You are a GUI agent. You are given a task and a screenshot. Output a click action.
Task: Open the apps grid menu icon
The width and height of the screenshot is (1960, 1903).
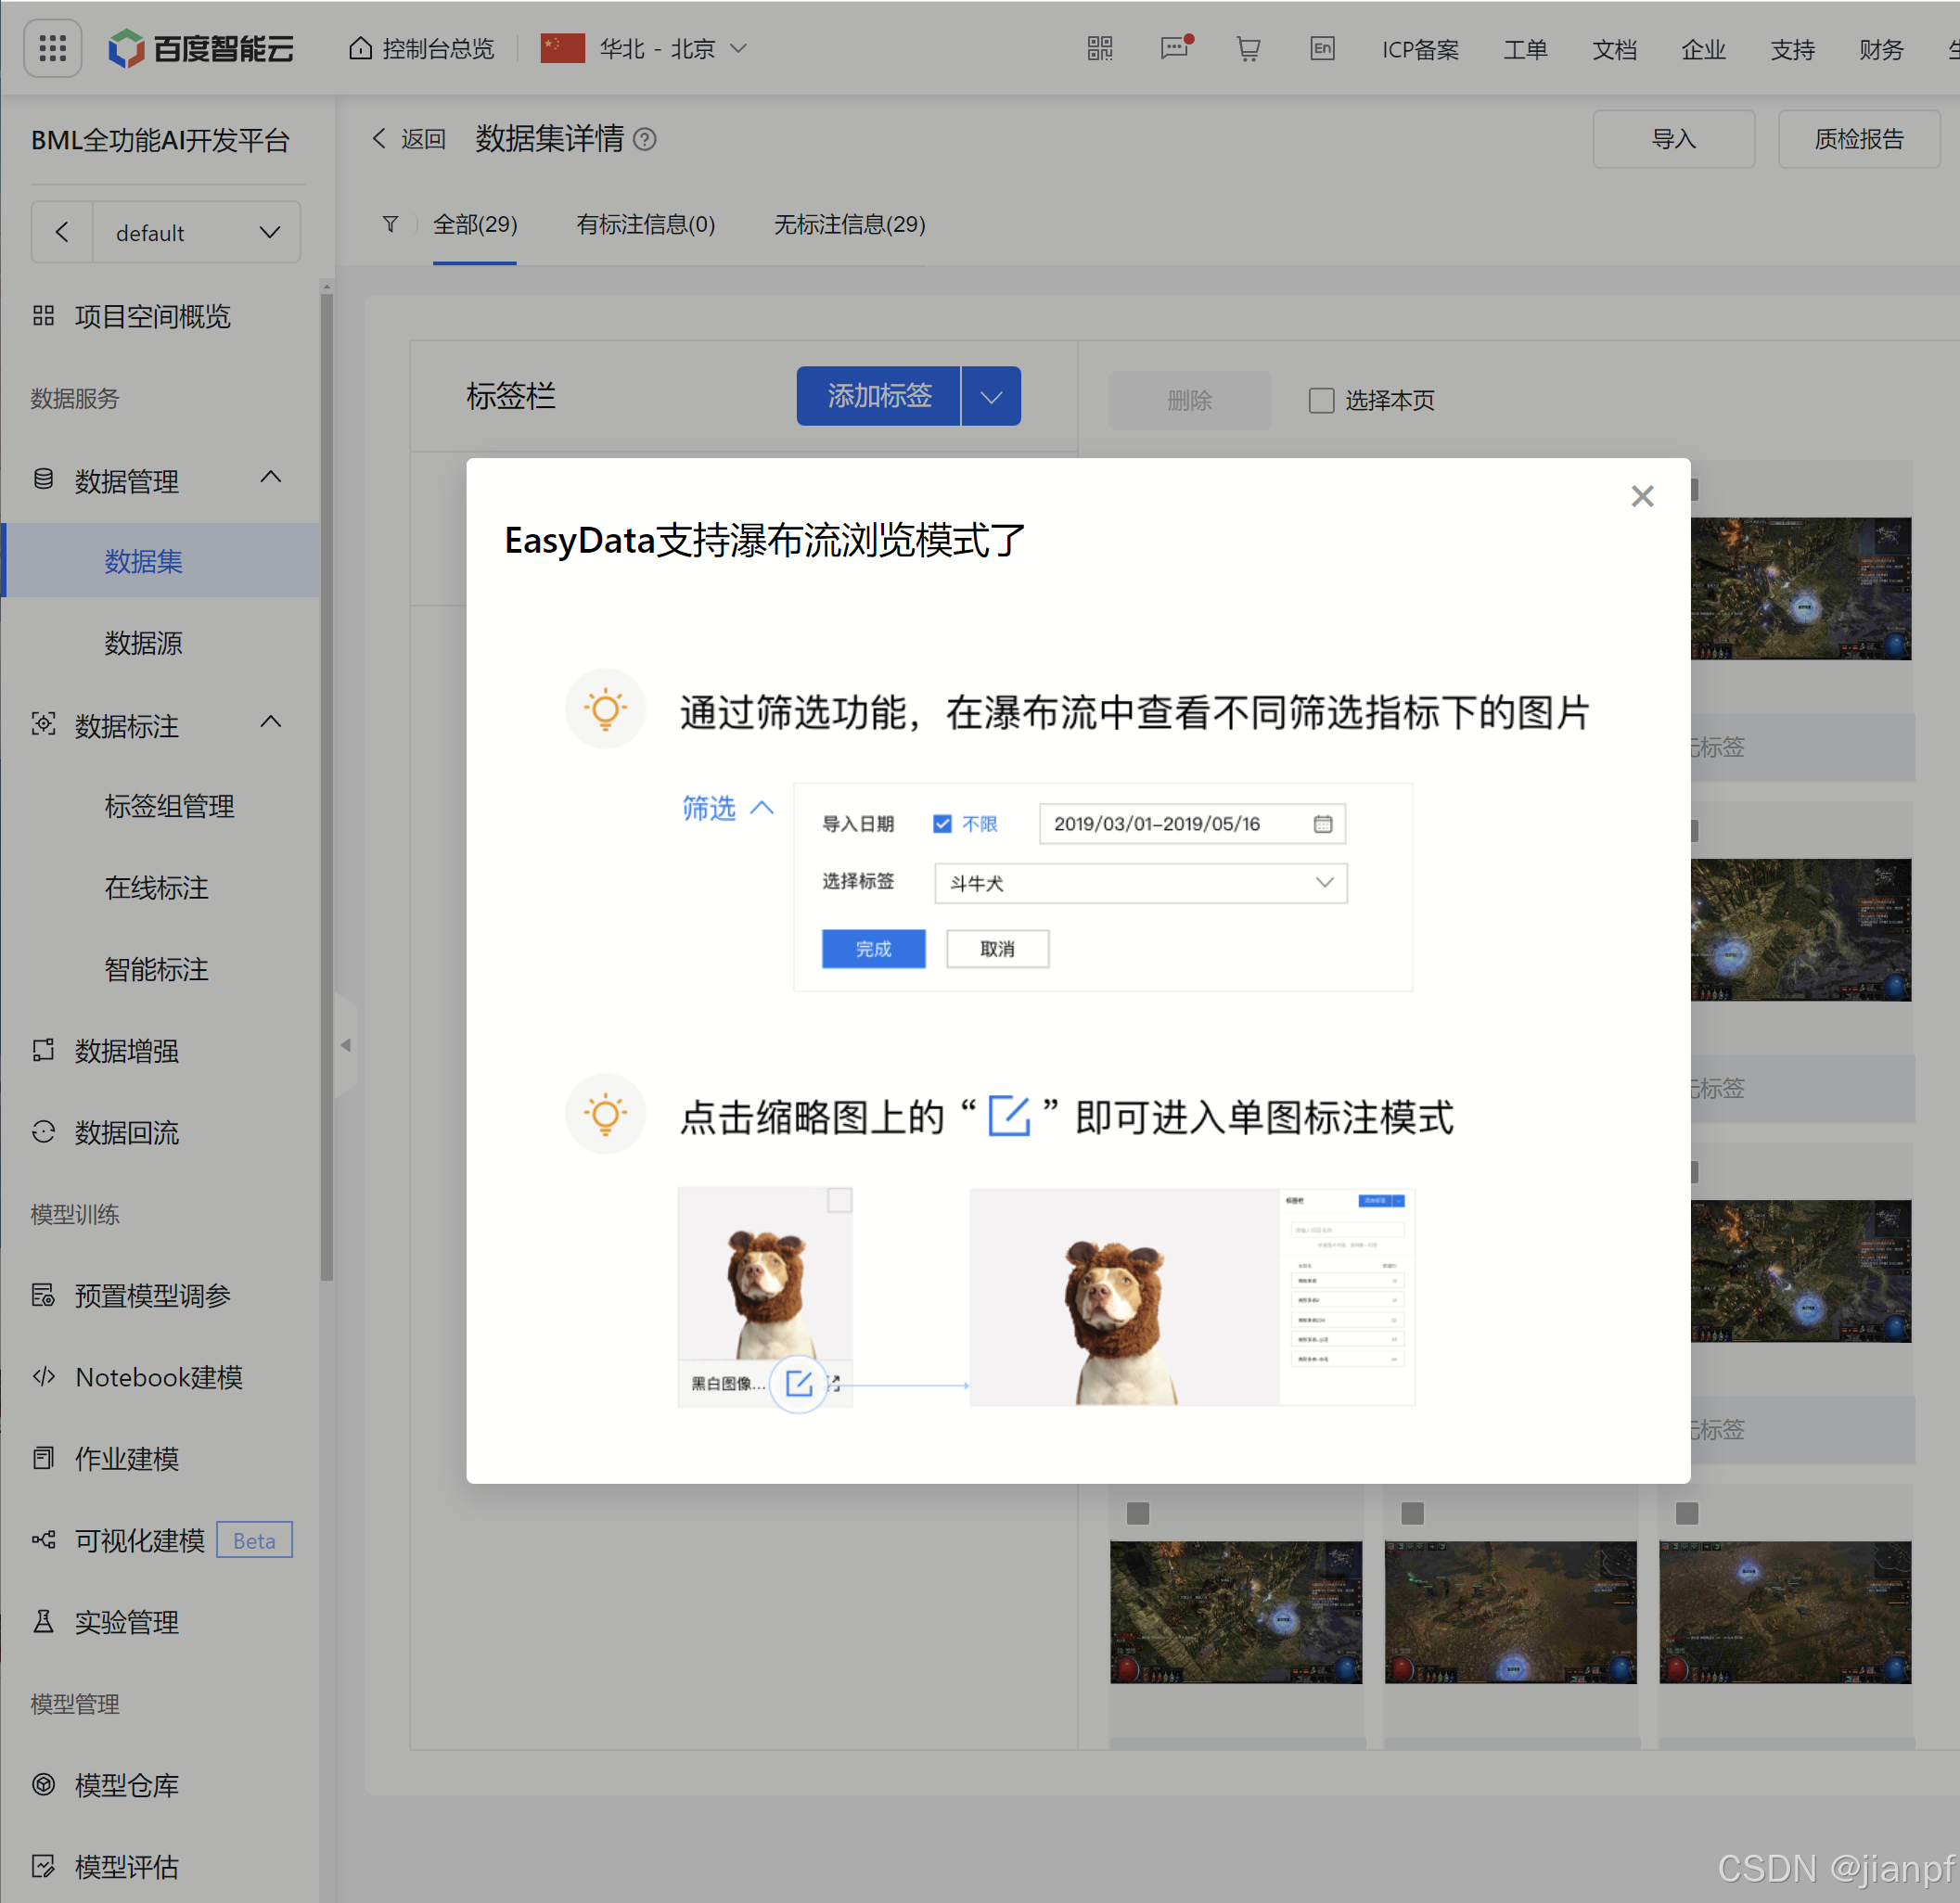[52, 48]
